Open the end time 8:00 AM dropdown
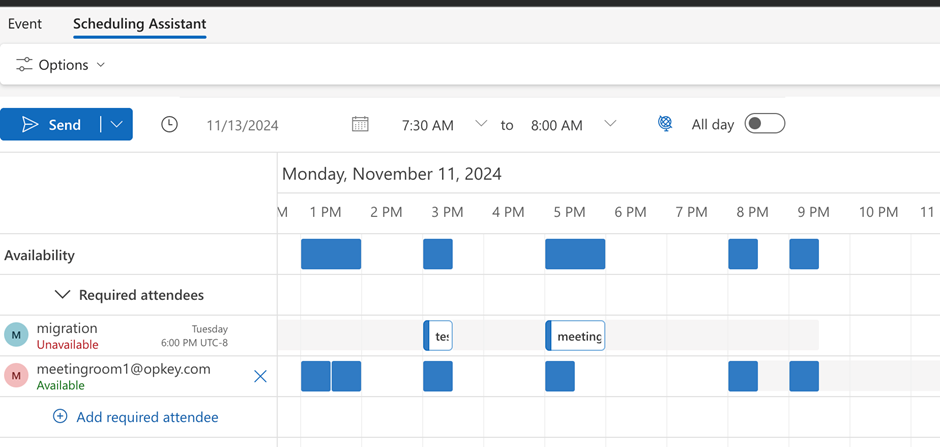This screenshot has width=940, height=447. pyautogui.click(x=610, y=124)
